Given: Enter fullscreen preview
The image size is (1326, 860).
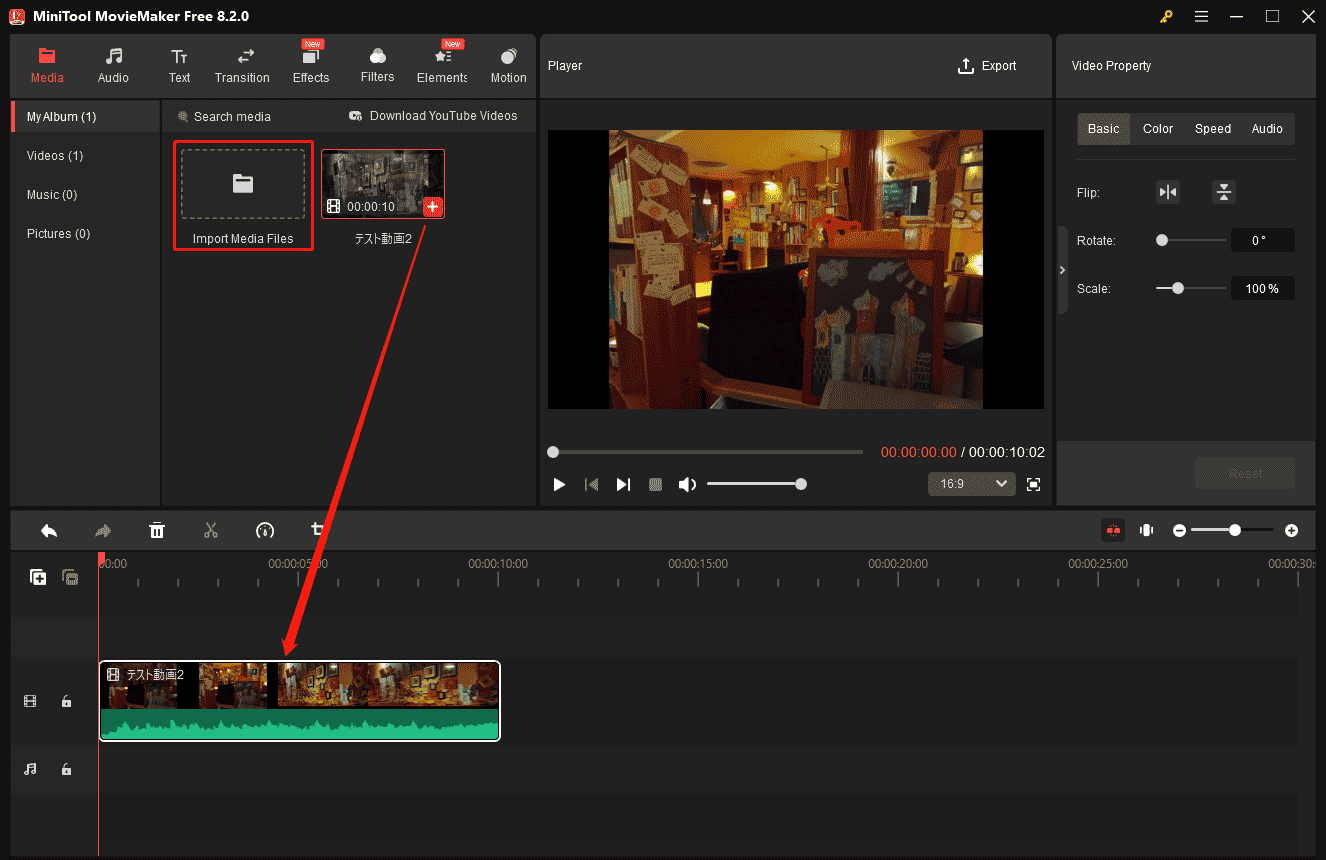Looking at the screenshot, I should coord(1034,484).
